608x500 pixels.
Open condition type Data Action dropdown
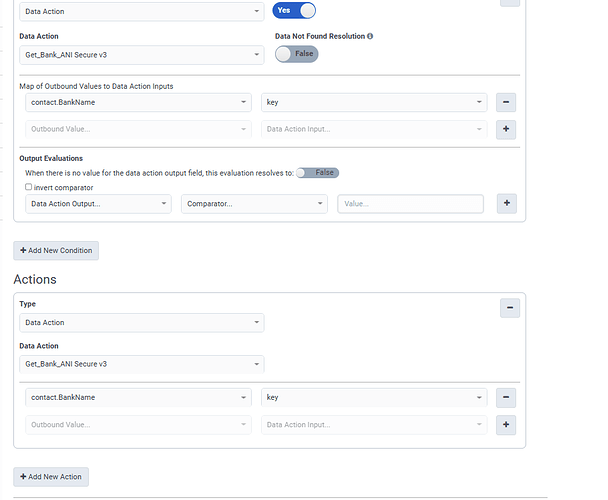tap(142, 12)
